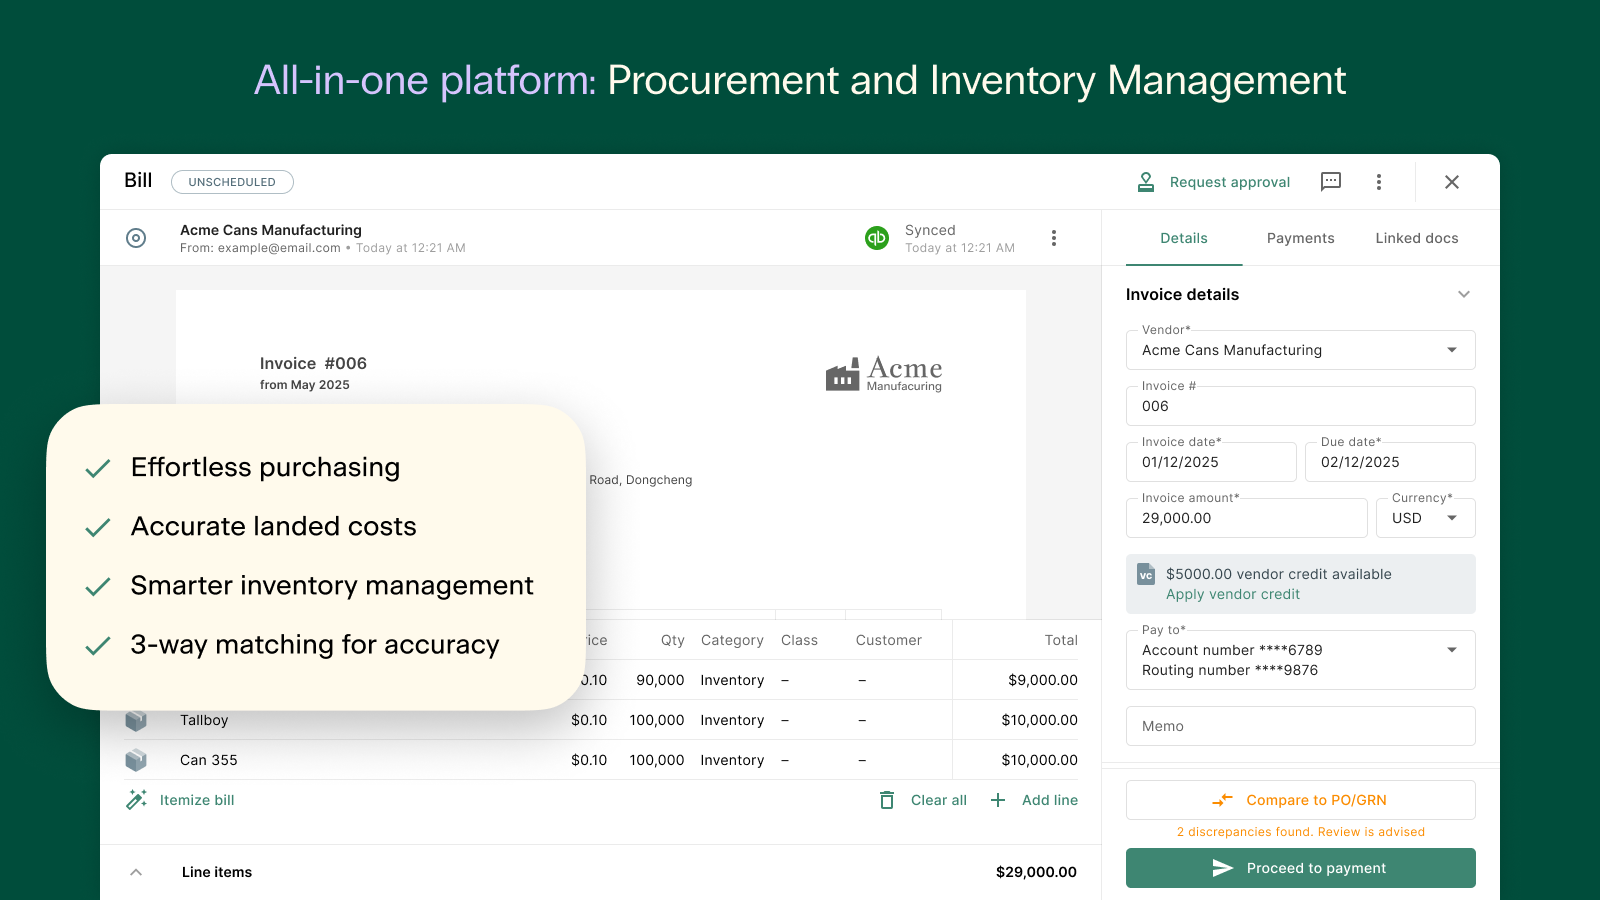Click the trash icon for Clear all
1600x900 pixels.
coord(886,800)
